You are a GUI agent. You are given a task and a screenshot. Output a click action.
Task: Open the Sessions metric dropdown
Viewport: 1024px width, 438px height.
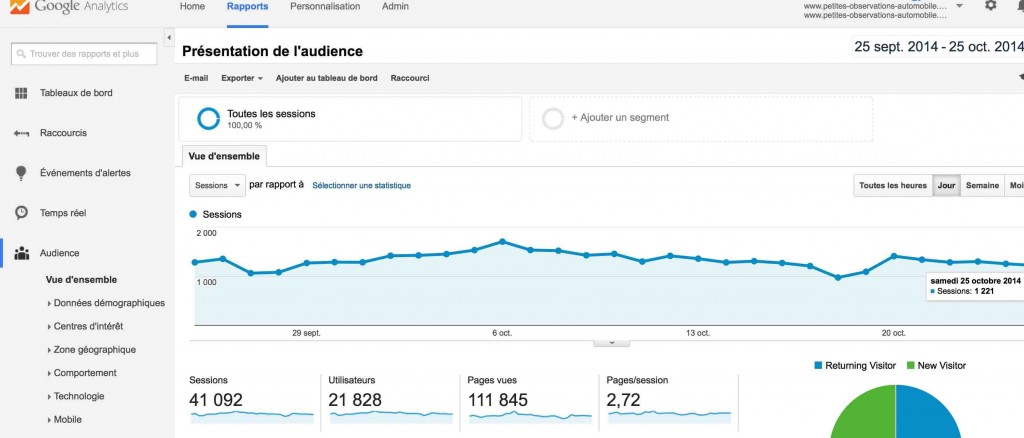(217, 185)
